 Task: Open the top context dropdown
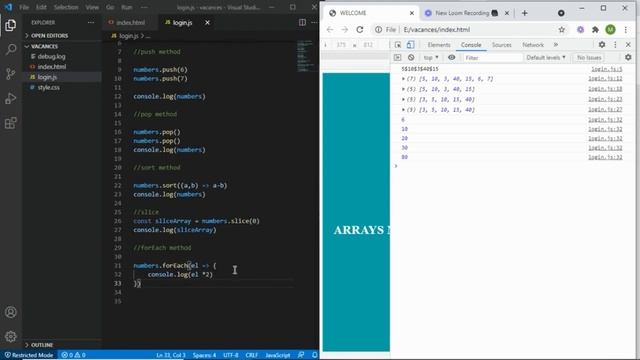(431, 58)
